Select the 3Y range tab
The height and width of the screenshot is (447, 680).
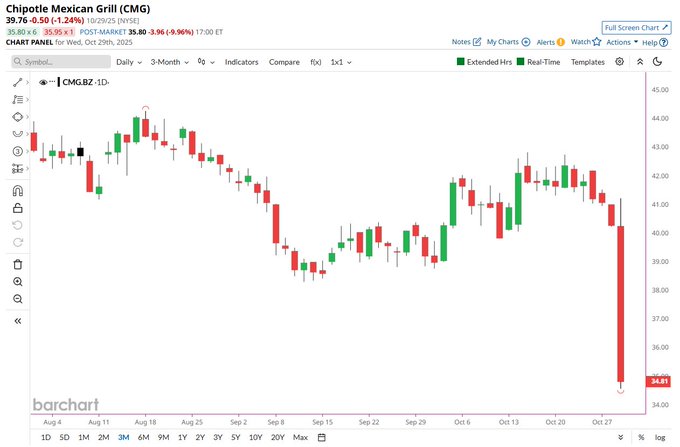[x=218, y=437]
